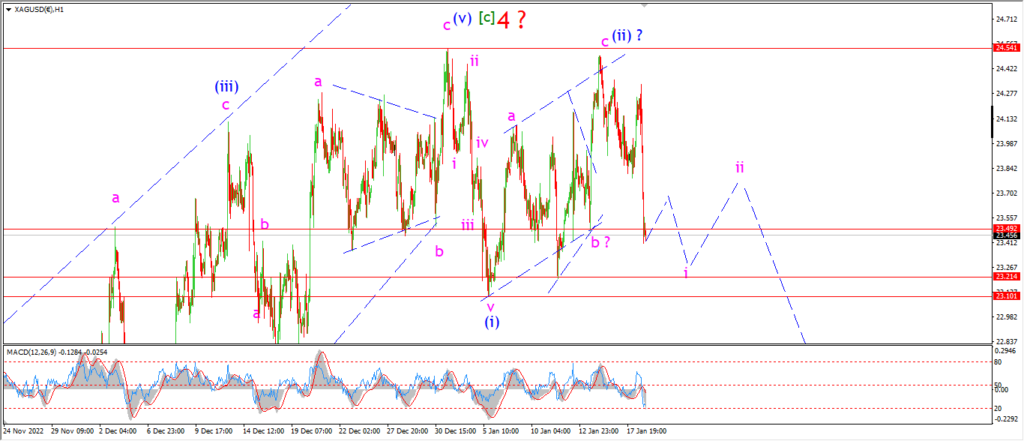
Task: Select the '5 Jan 10:00' time axis label
Action: [500, 432]
